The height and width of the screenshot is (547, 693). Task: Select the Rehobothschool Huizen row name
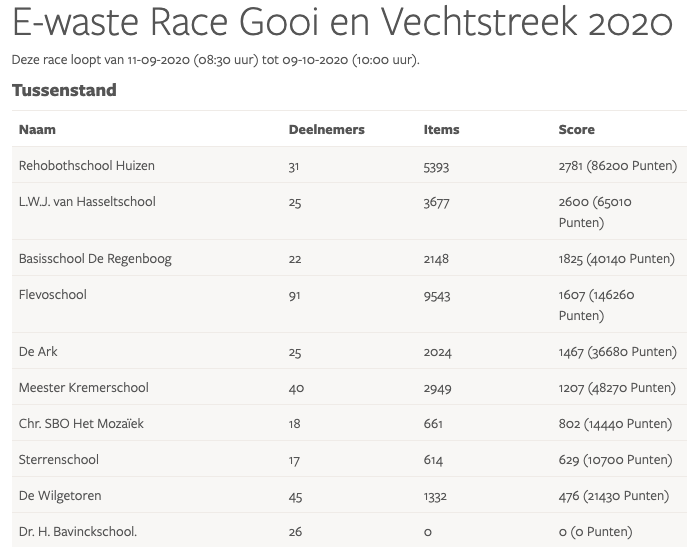click(x=87, y=165)
